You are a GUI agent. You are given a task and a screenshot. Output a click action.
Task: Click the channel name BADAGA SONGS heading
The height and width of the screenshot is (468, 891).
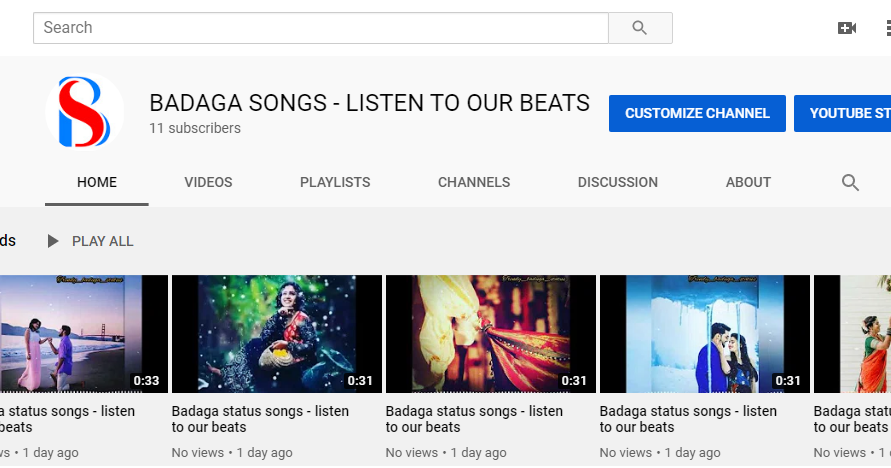tap(369, 103)
